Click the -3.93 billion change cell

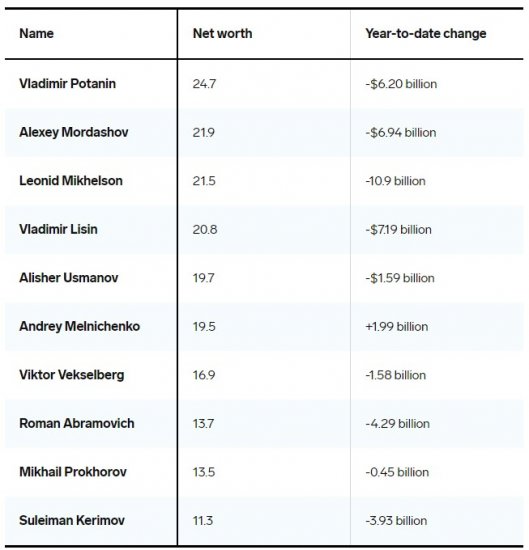tap(396, 521)
